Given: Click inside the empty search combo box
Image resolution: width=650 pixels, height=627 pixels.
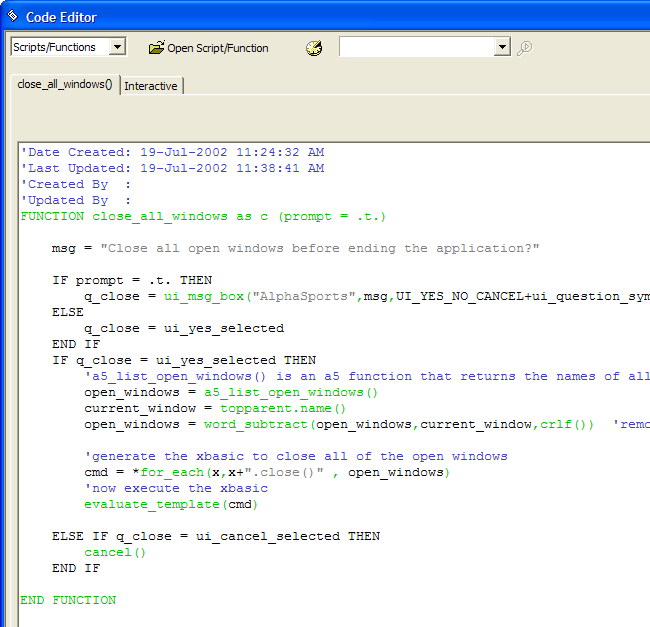Looking at the screenshot, I should point(417,47).
